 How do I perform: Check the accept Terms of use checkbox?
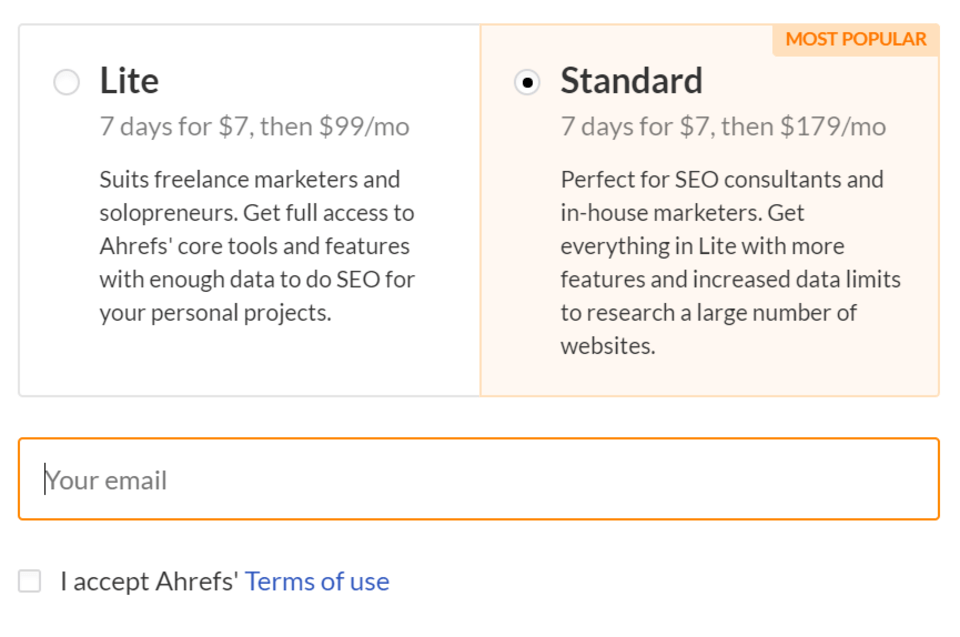[30, 581]
